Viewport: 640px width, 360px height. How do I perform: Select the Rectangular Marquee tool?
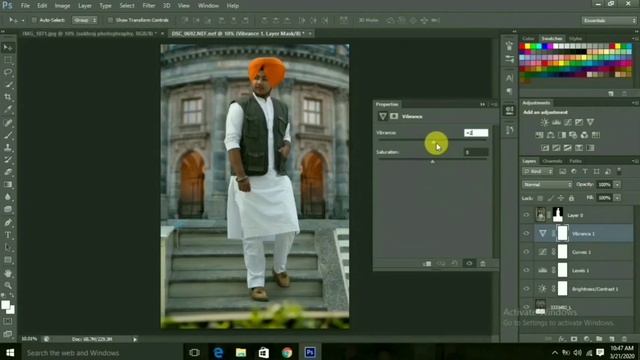(8, 60)
